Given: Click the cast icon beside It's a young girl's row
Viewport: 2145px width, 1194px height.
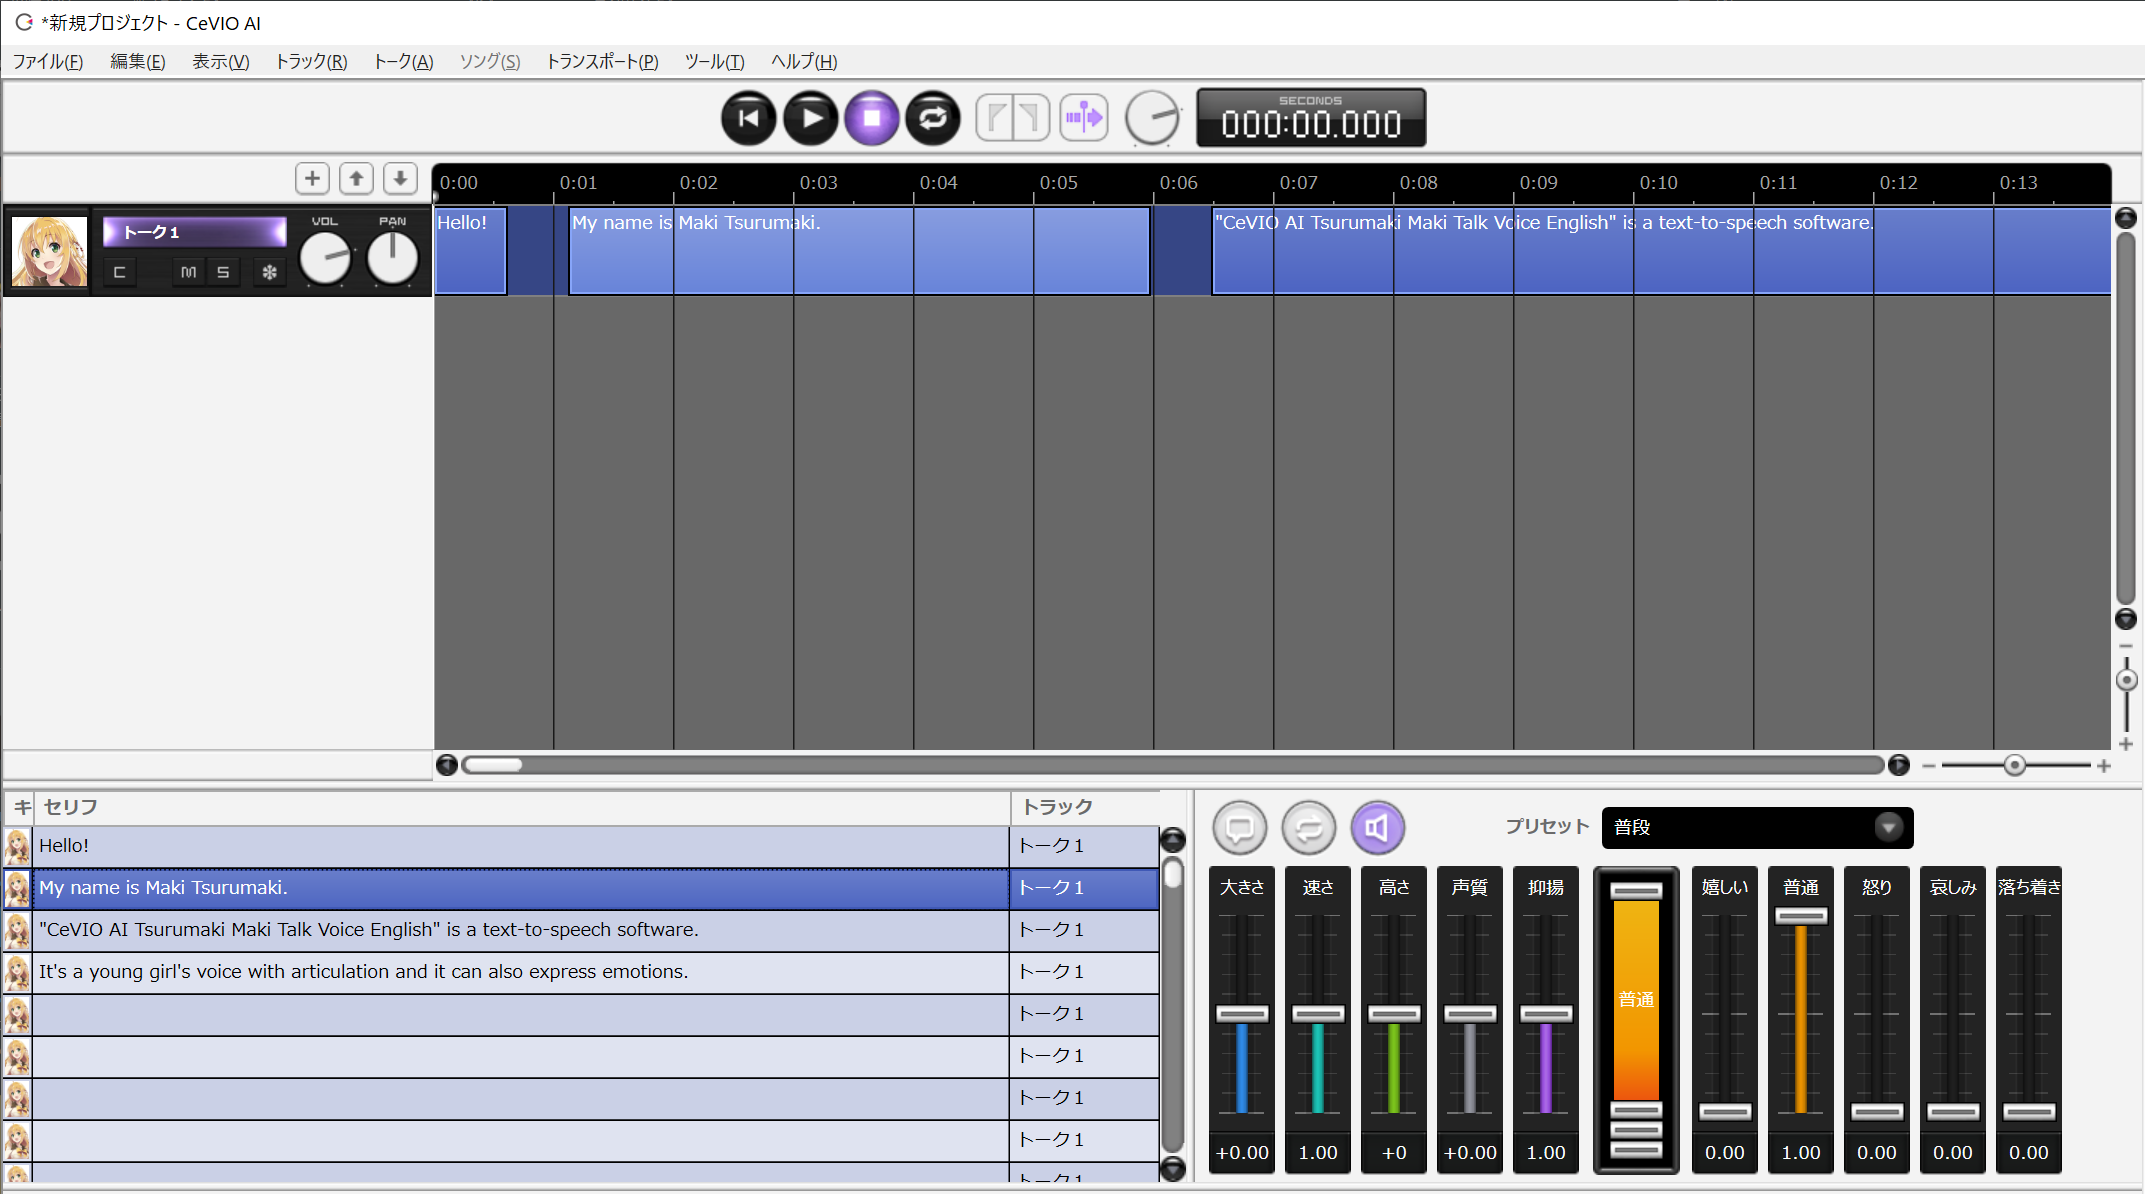Looking at the screenshot, I should pos(17,973).
